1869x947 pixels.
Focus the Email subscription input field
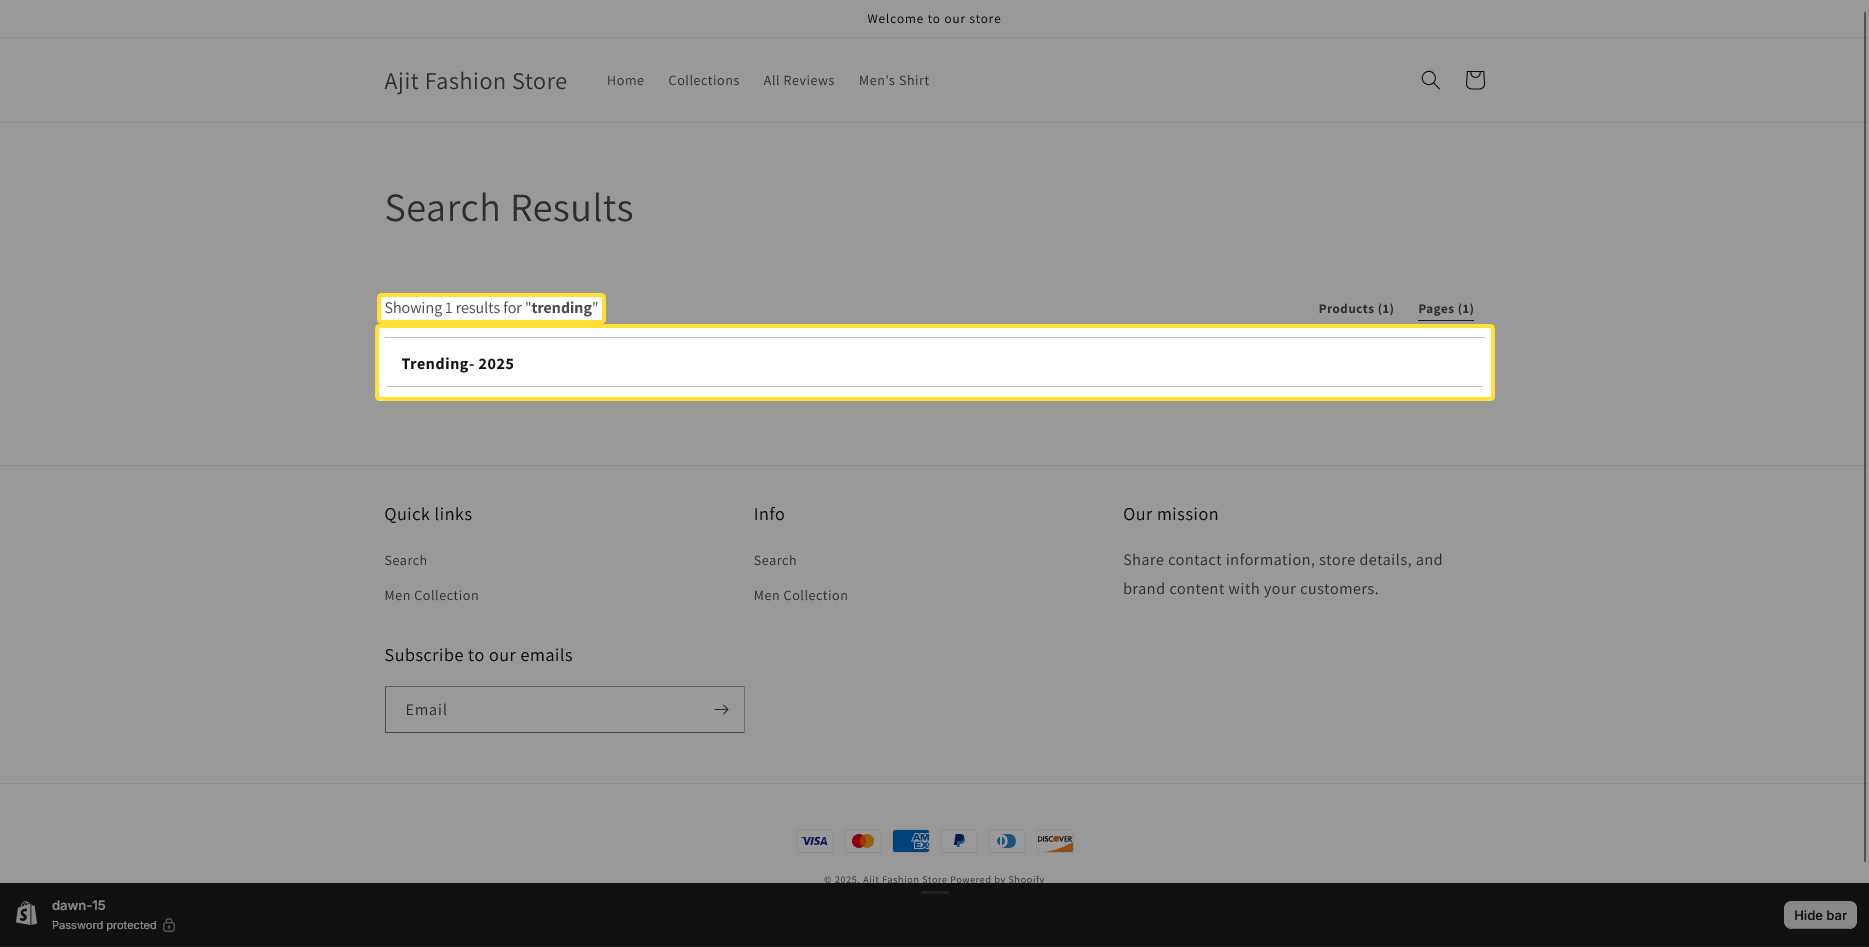point(545,709)
